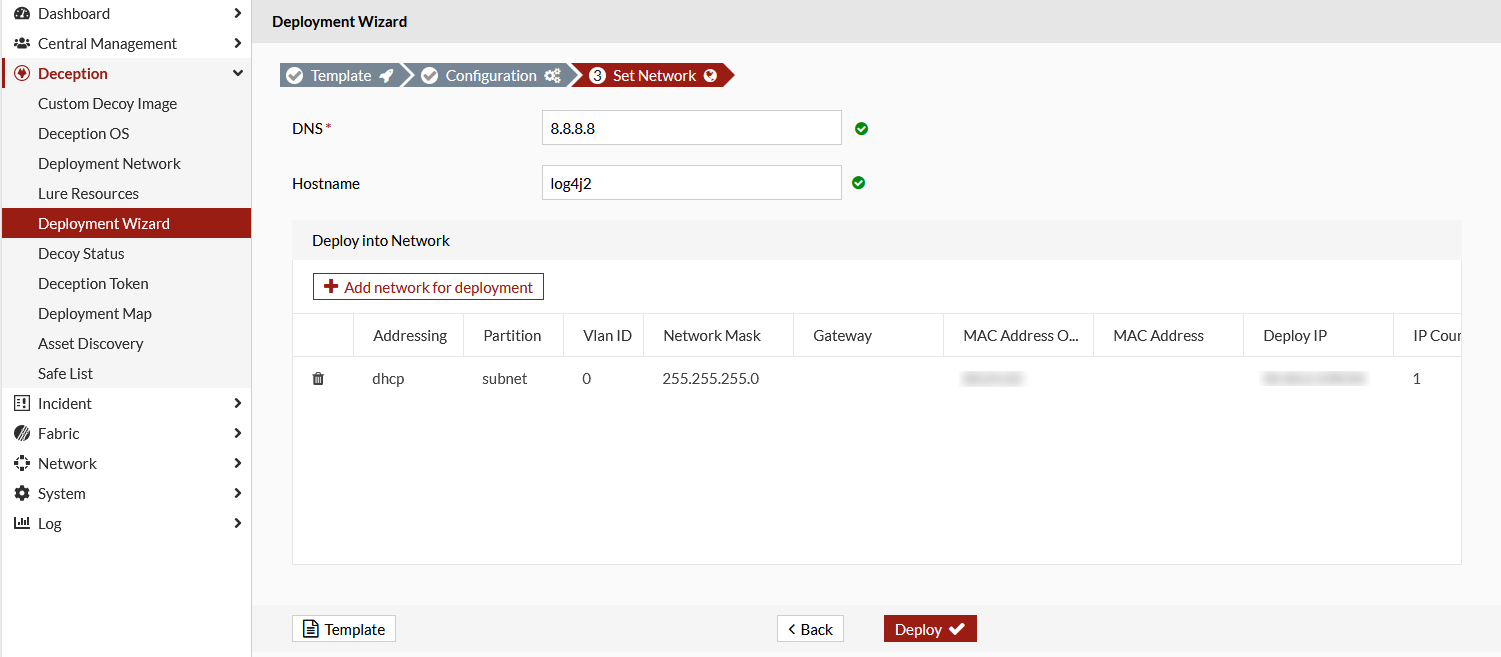Open Deployment Map page
This screenshot has height=657, width=1501.
point(126,314)
